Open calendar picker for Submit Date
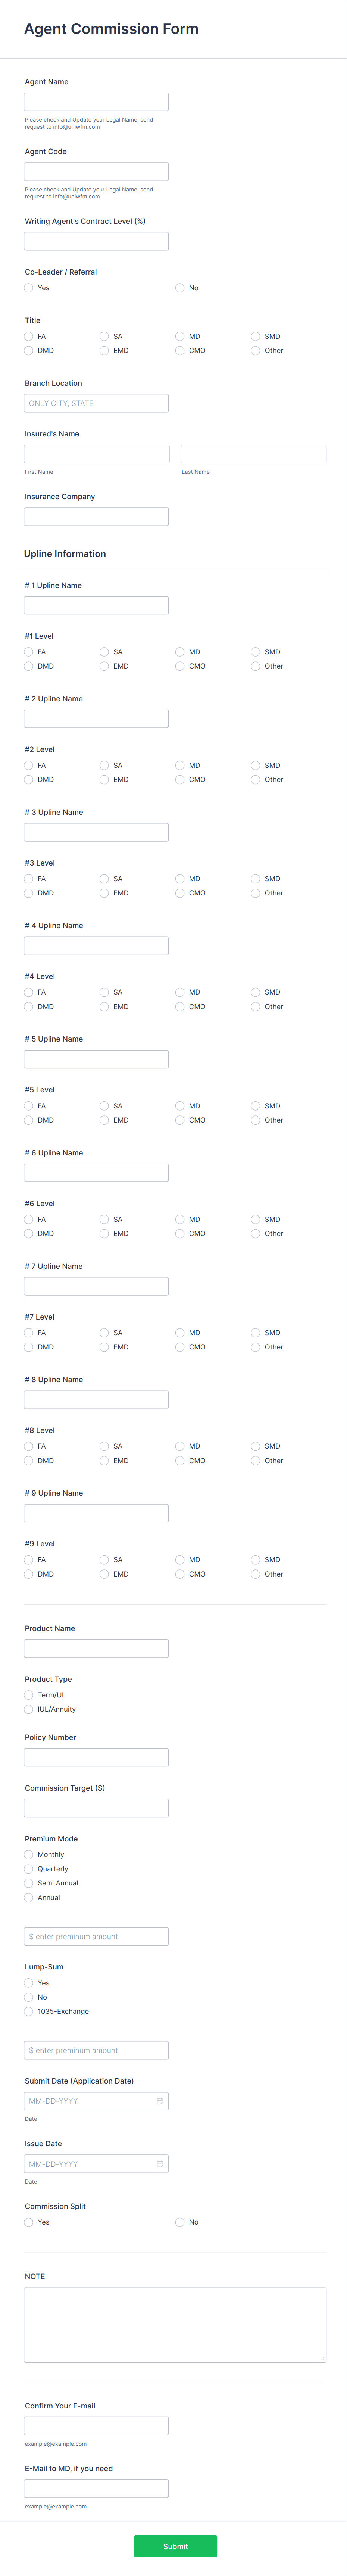This screenshot has width=347, height=2576. tap(160, 2101)
